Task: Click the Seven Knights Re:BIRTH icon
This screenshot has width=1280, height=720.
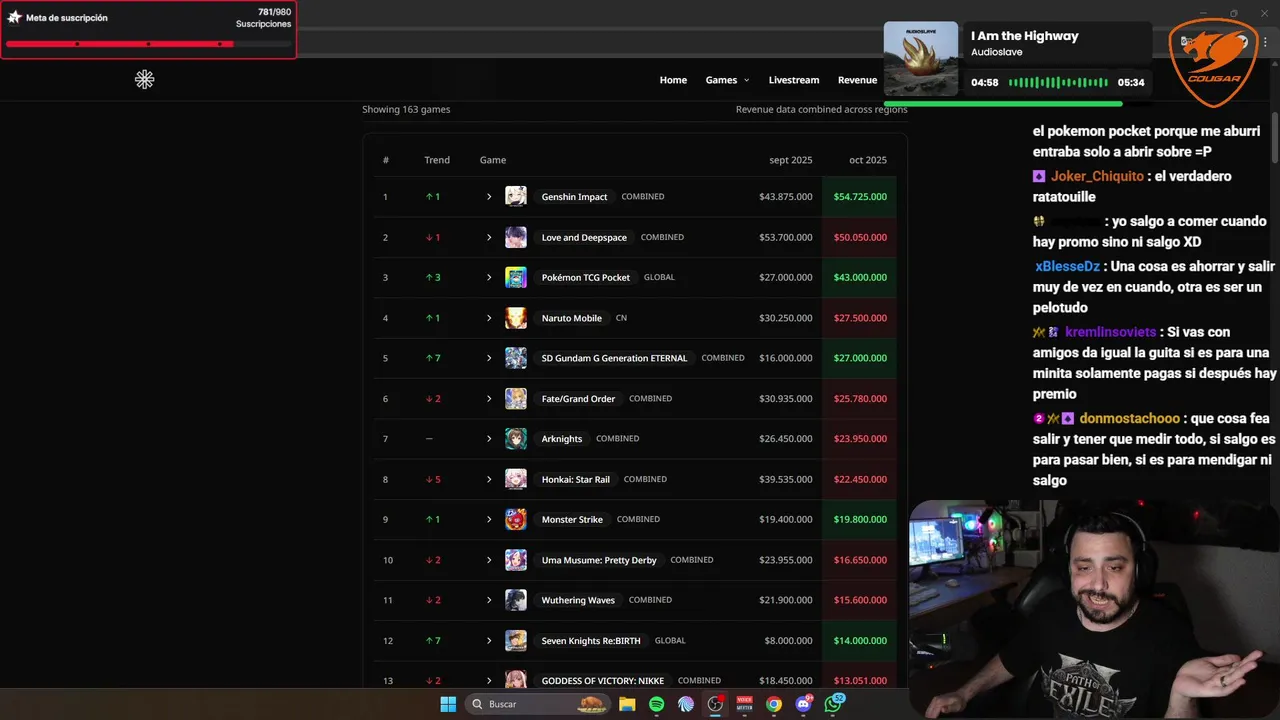Action: pos(516,640)
